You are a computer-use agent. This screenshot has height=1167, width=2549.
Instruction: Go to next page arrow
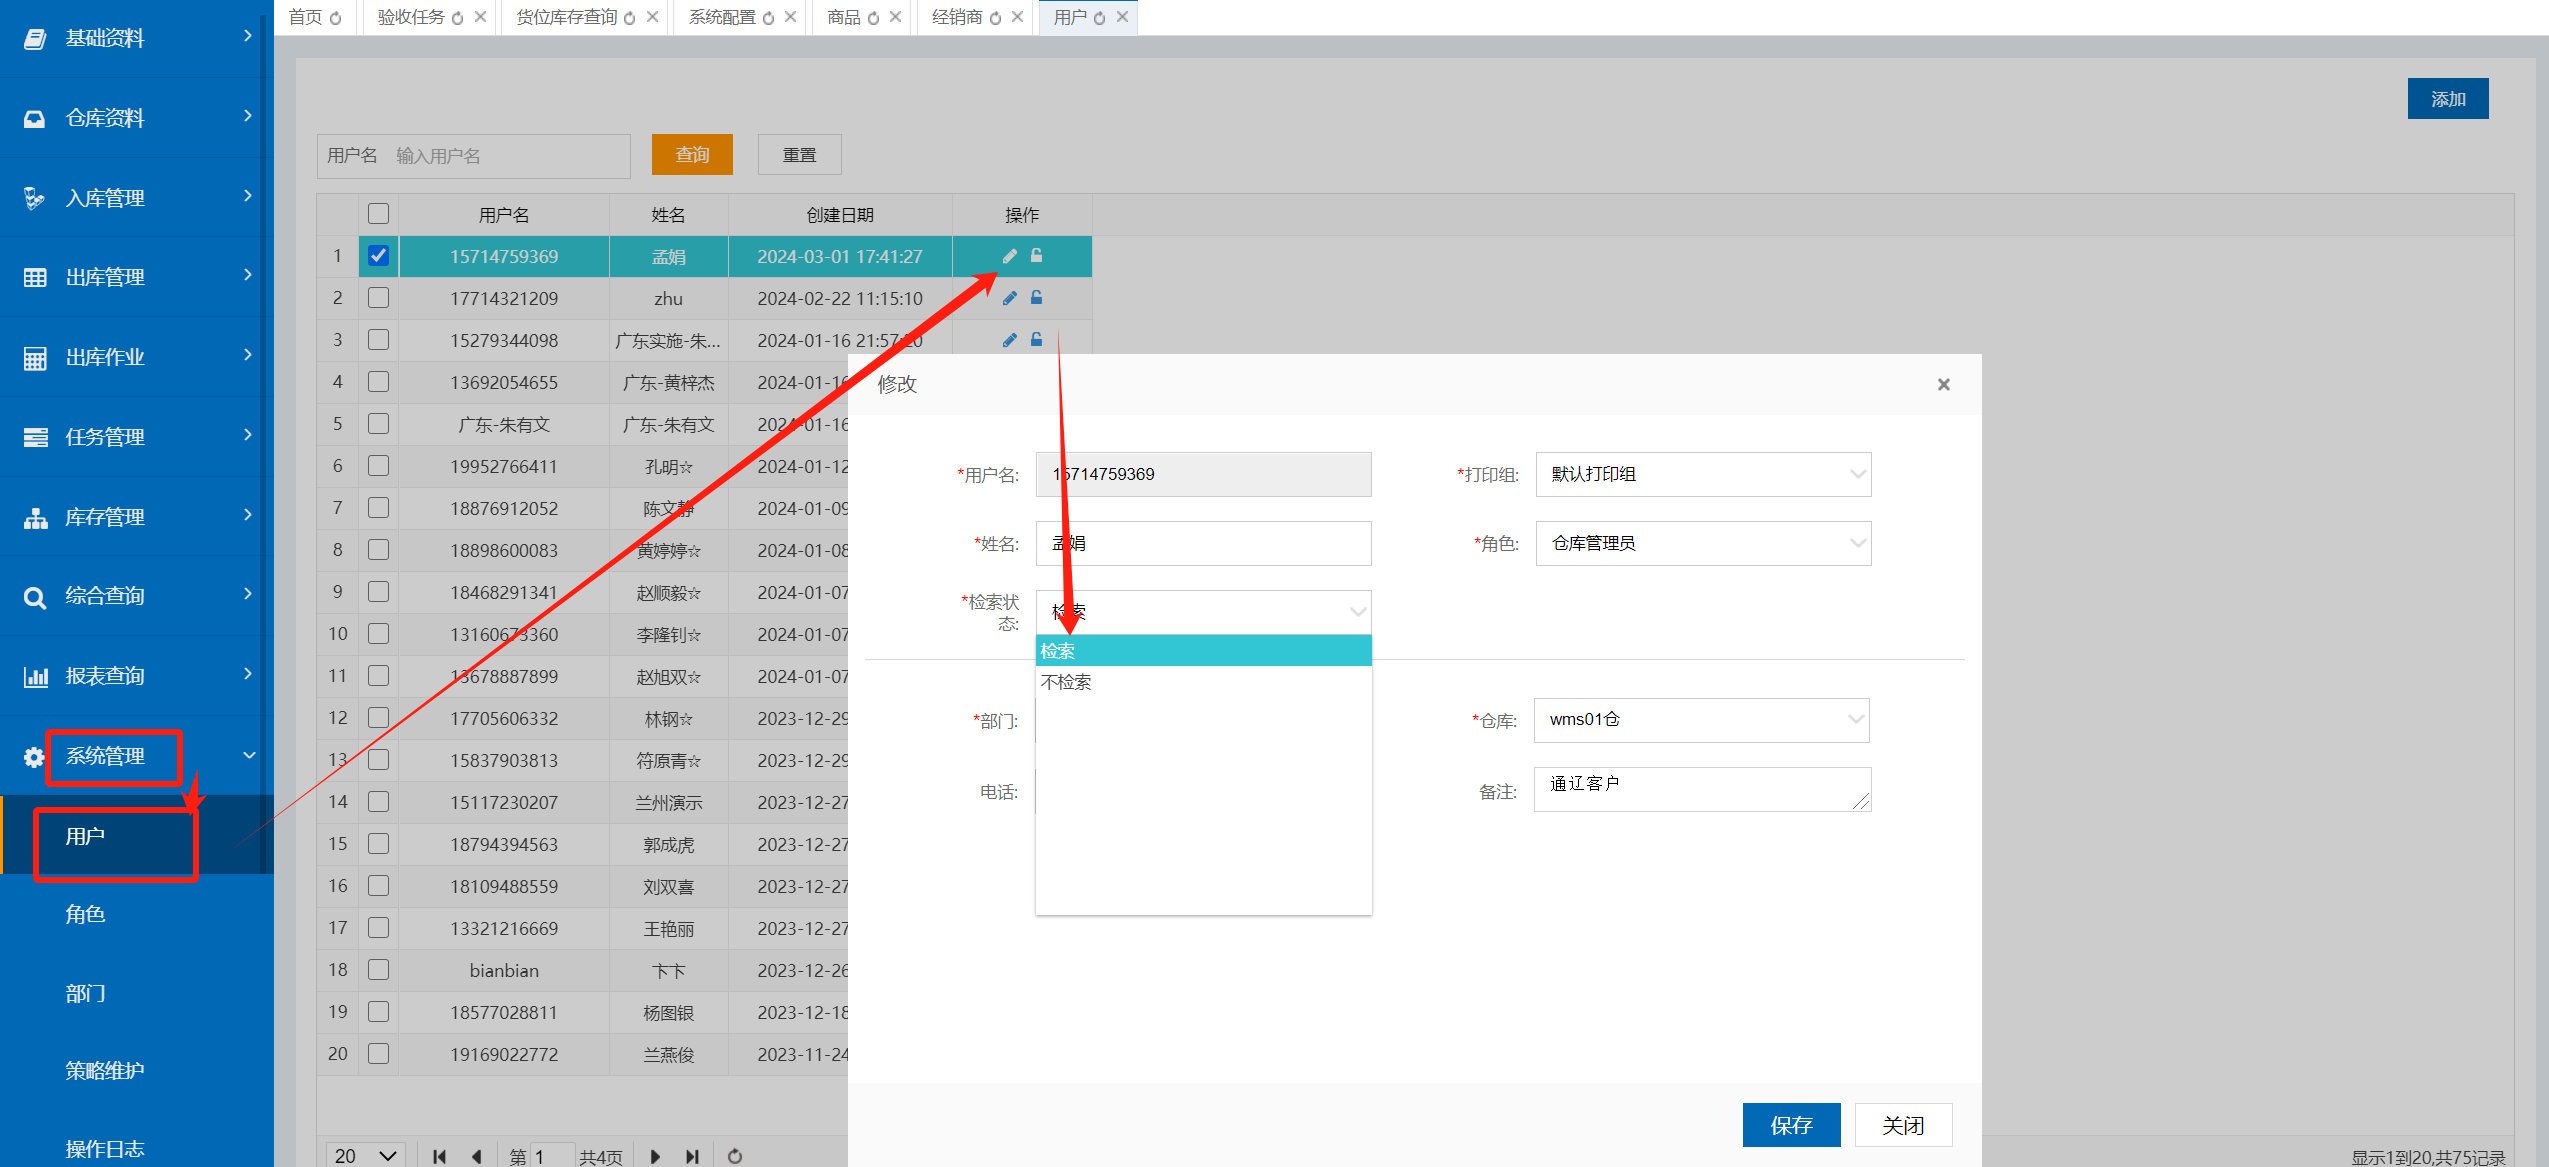pyautogui.click(x=655, y=1156)
